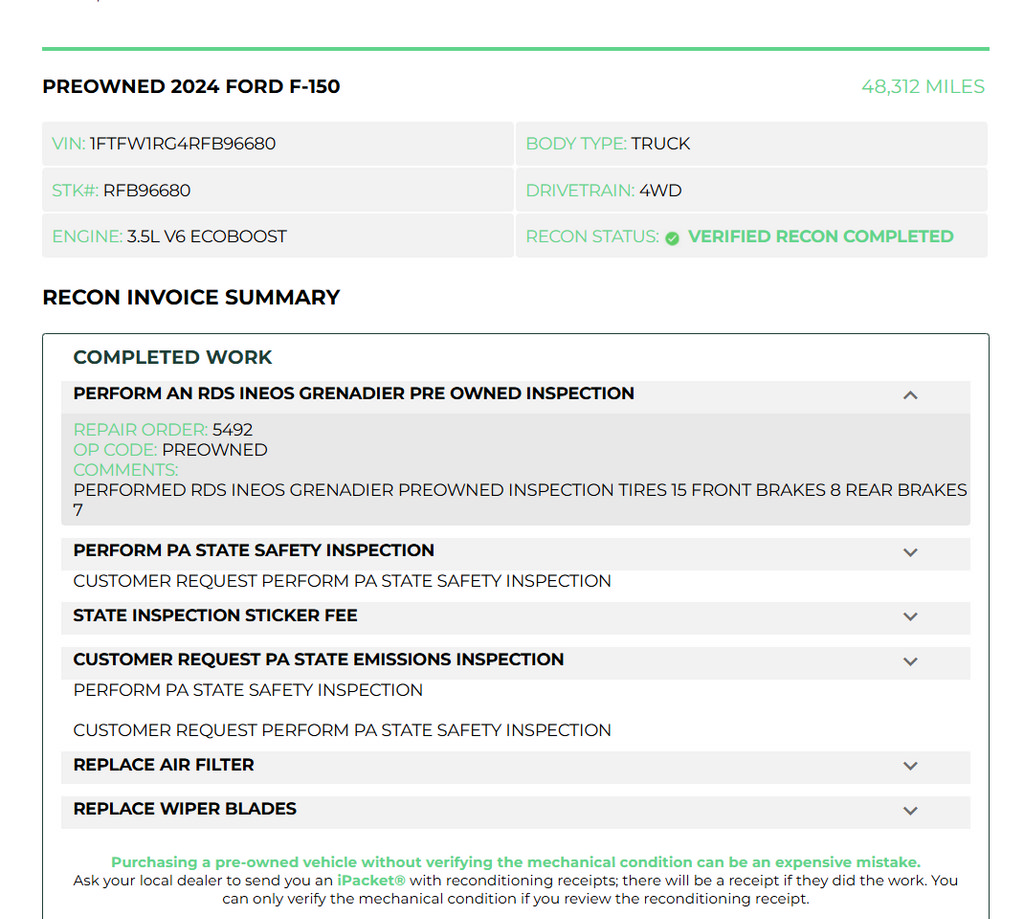This screenshot has height=919, width=1024.
Task: Click the Replace Wiper Blades row title
Action: pos(185,809)
